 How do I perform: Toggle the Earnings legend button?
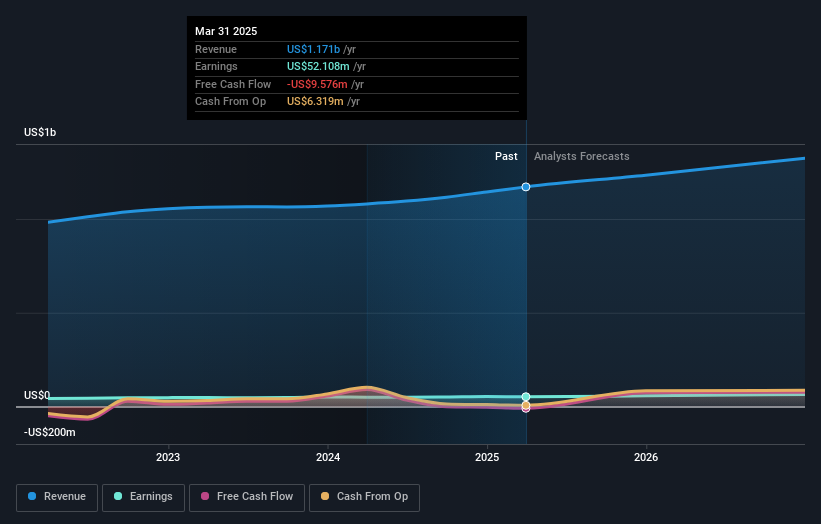(143, 497)
